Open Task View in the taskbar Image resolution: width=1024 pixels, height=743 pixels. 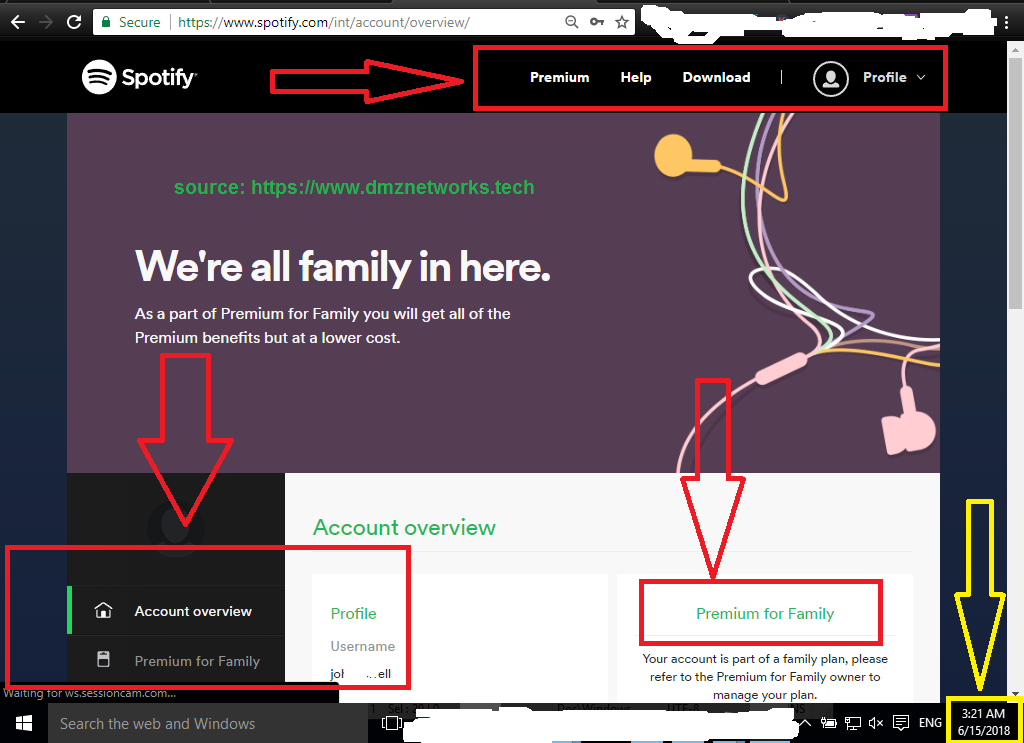click(391, 723)
